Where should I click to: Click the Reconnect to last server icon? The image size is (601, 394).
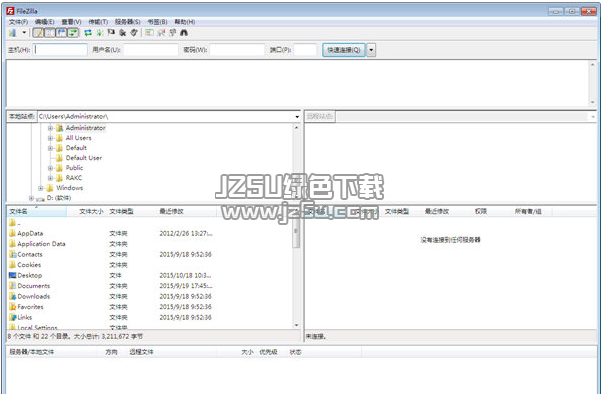point(134,33)
